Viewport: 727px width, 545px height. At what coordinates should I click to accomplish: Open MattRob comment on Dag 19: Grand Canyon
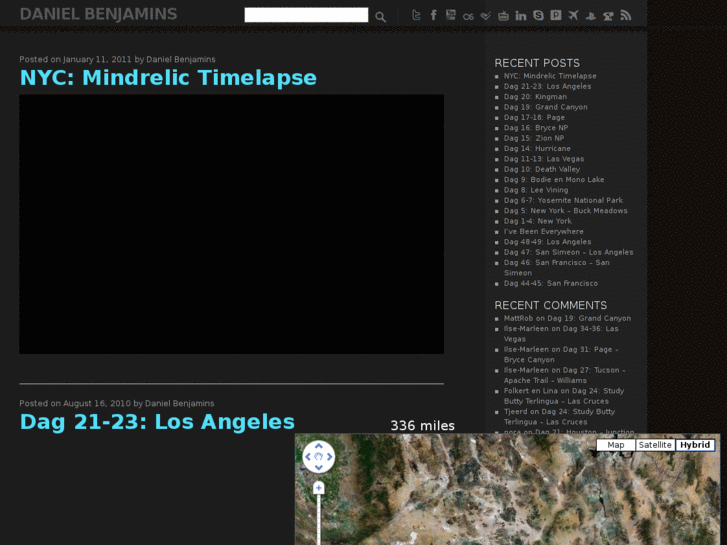567,318
